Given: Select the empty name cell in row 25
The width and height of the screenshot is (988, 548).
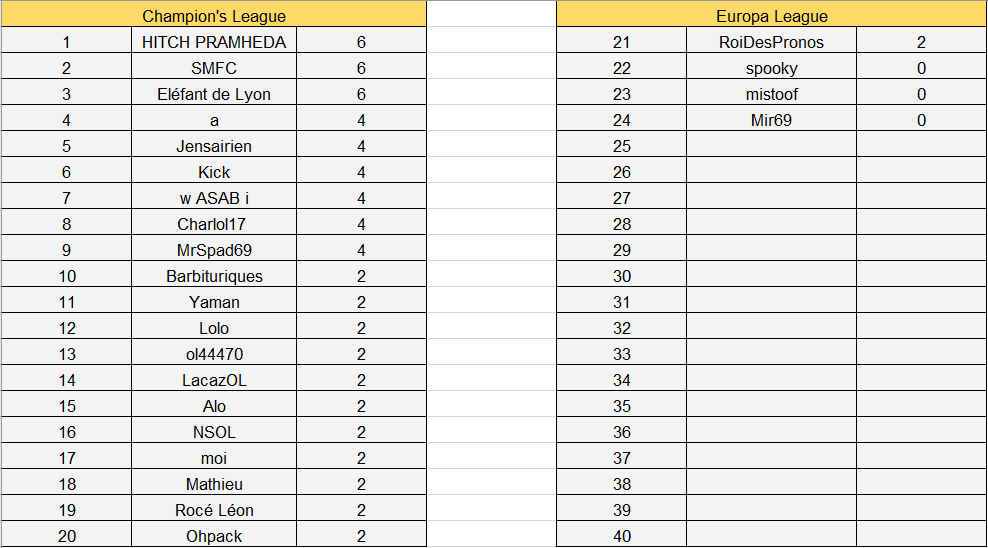Looking at the screenshot, I should pos(771,146).
